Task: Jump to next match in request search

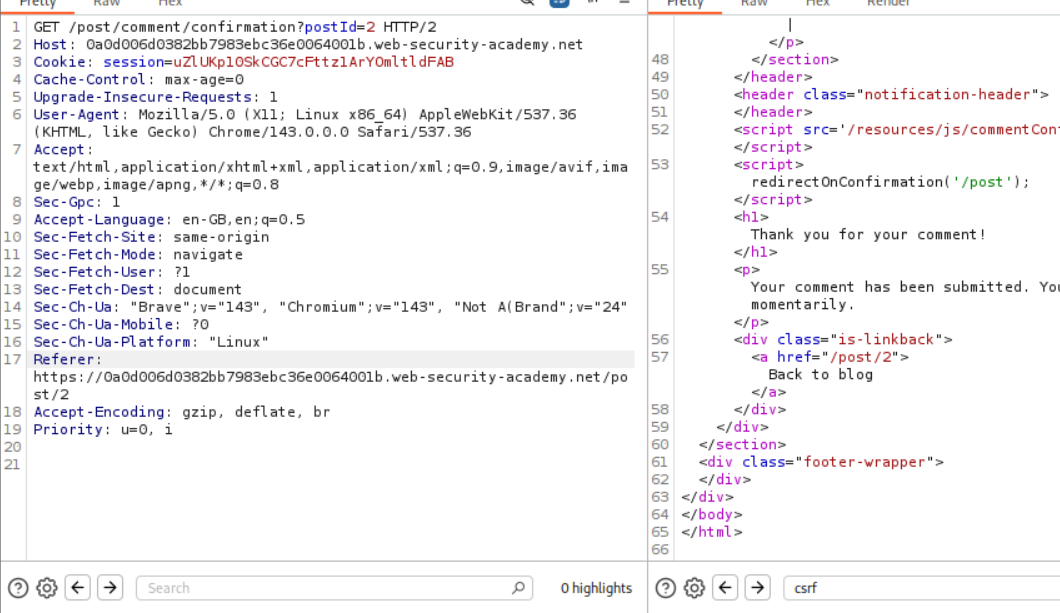Action: click(110, 588)
